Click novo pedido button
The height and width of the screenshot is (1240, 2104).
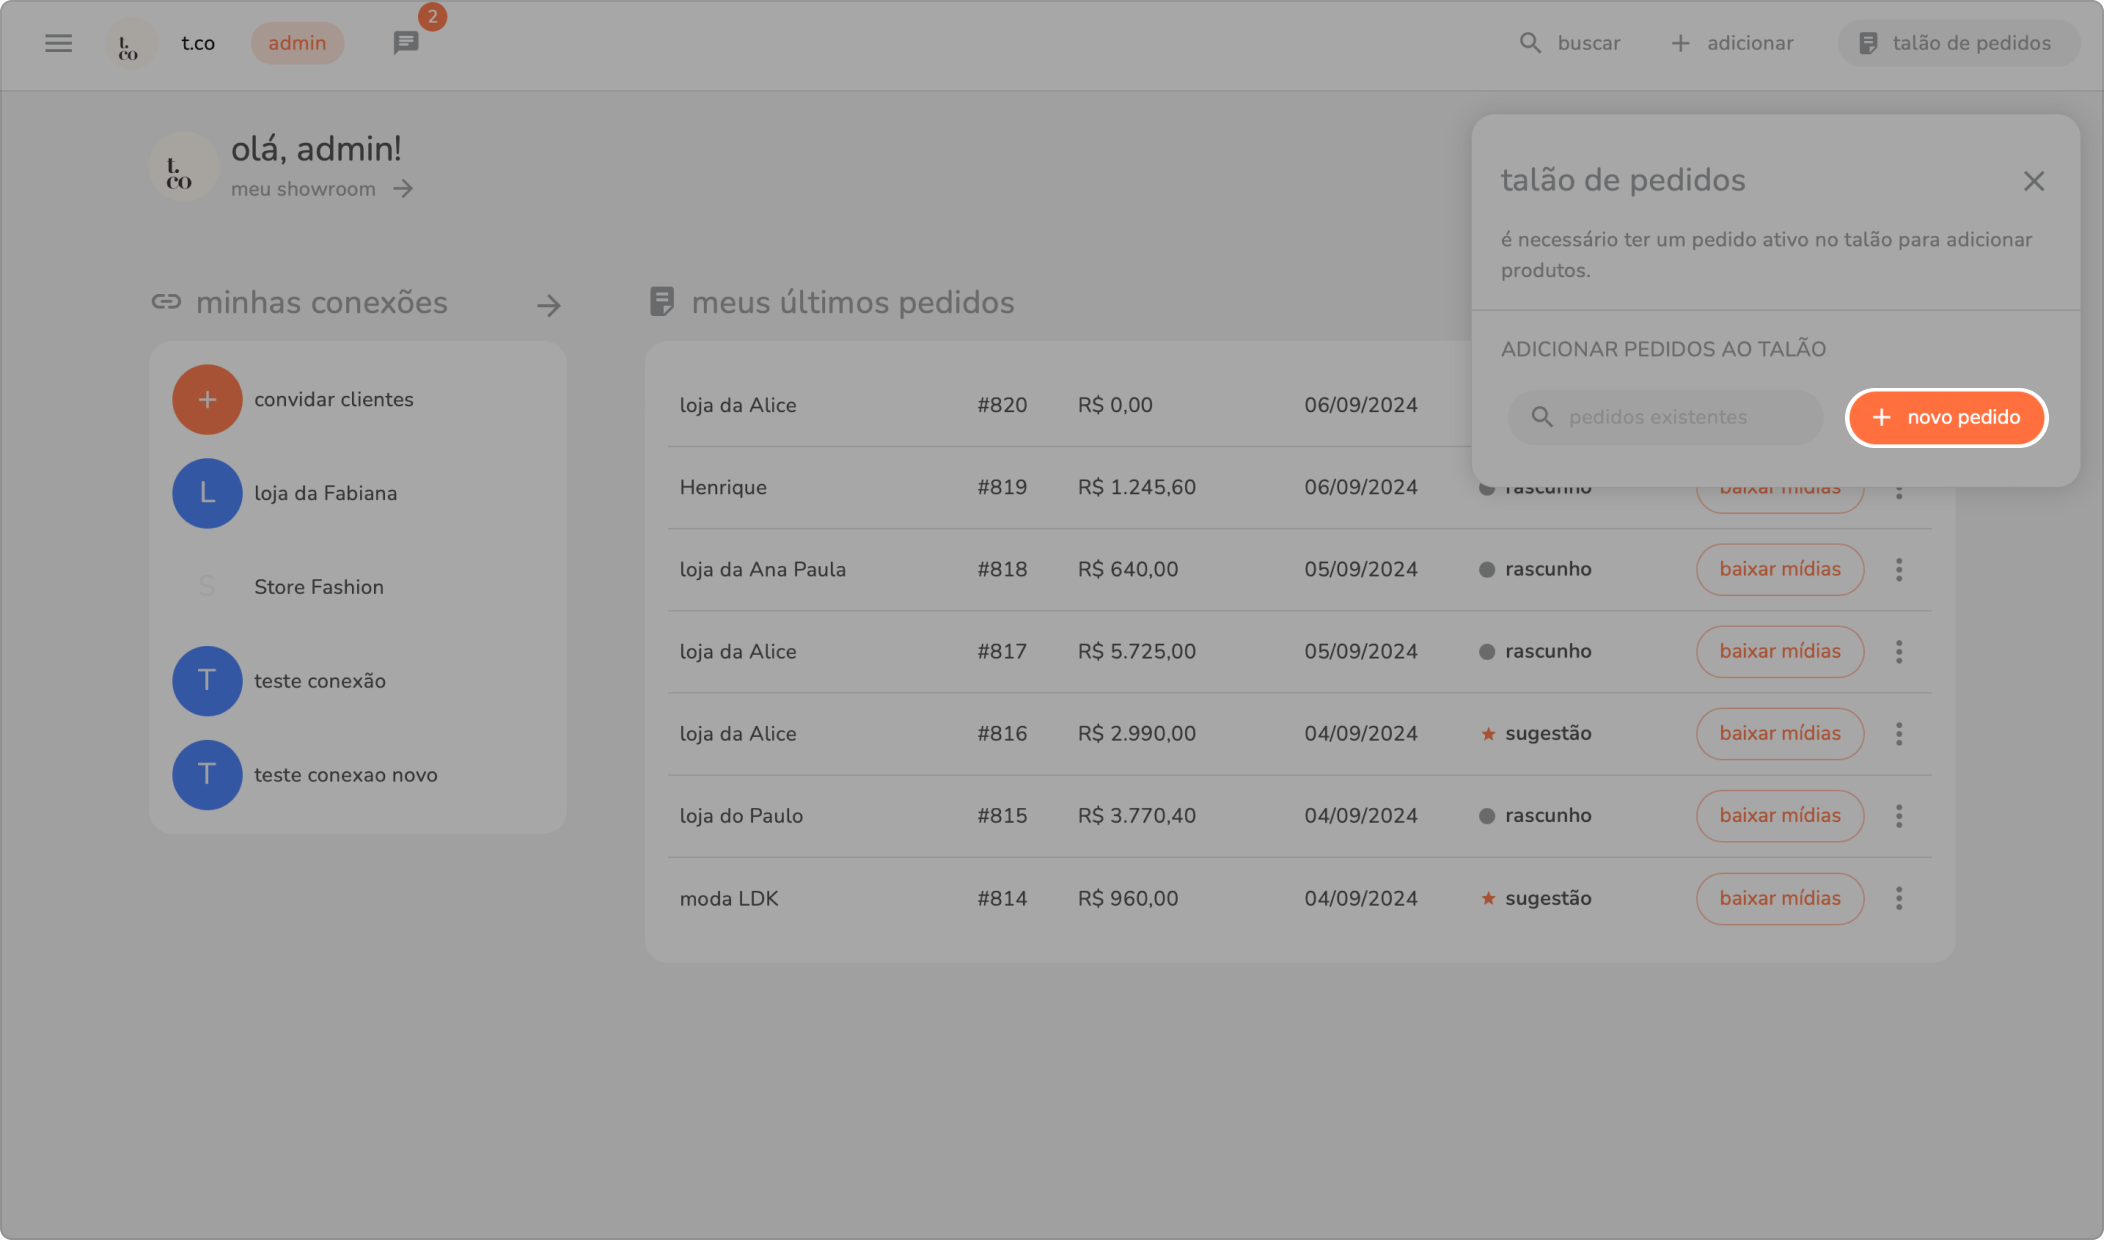[1946, 417]
